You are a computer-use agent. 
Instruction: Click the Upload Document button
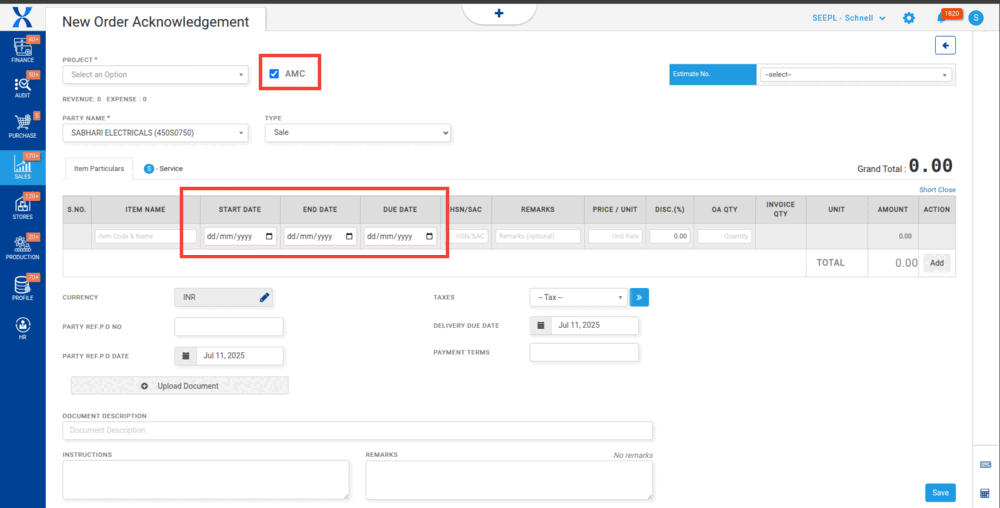180,386
